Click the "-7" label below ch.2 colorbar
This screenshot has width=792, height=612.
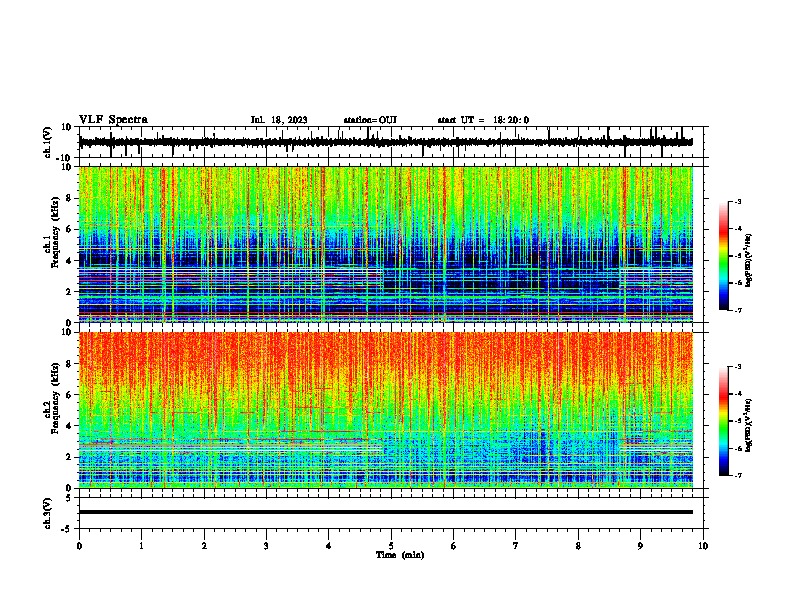pyautogui.click(x=738, y=475)
